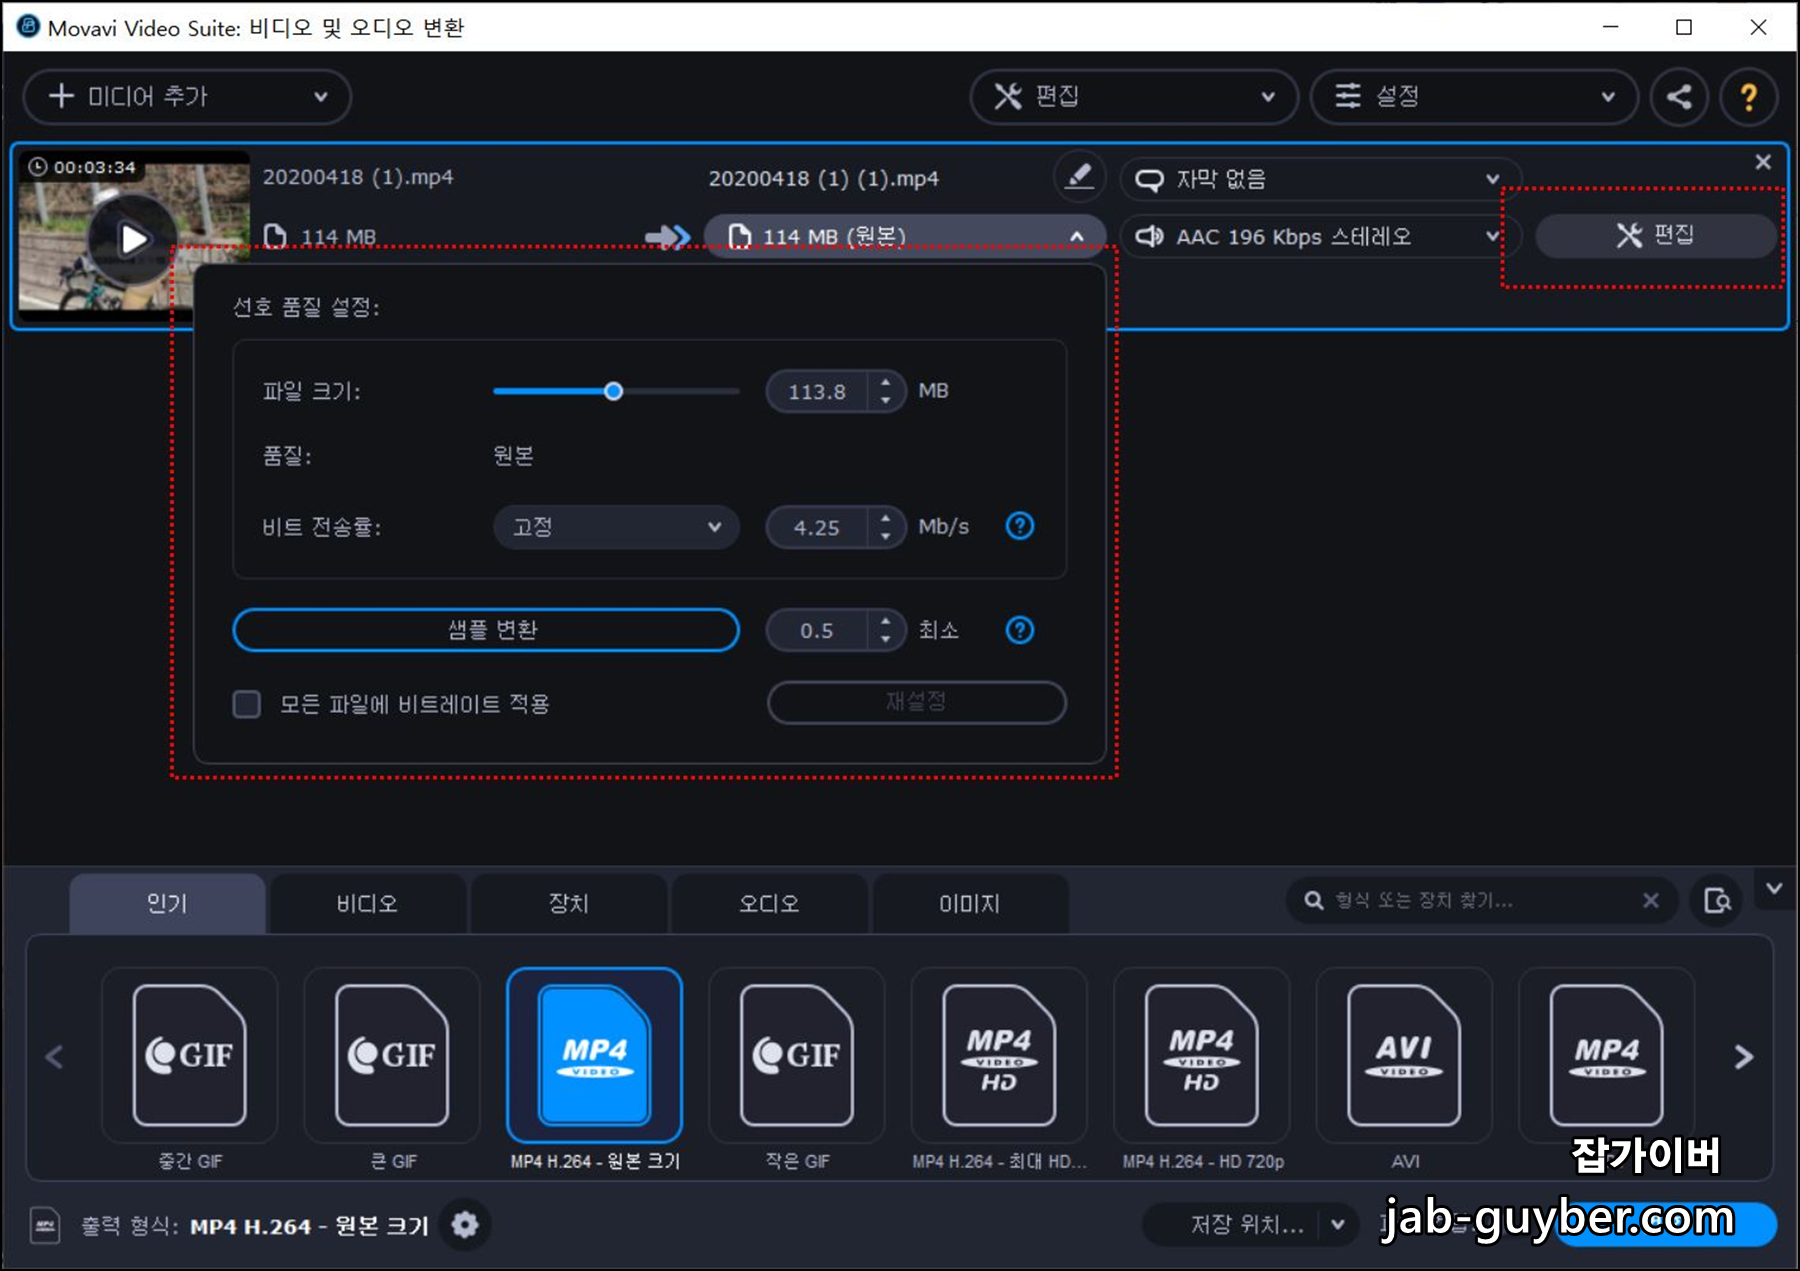The image size is (1800, 1271).
Task: Select MP4 H.264 HD 720p format icon
Action: [1202, 1056]
